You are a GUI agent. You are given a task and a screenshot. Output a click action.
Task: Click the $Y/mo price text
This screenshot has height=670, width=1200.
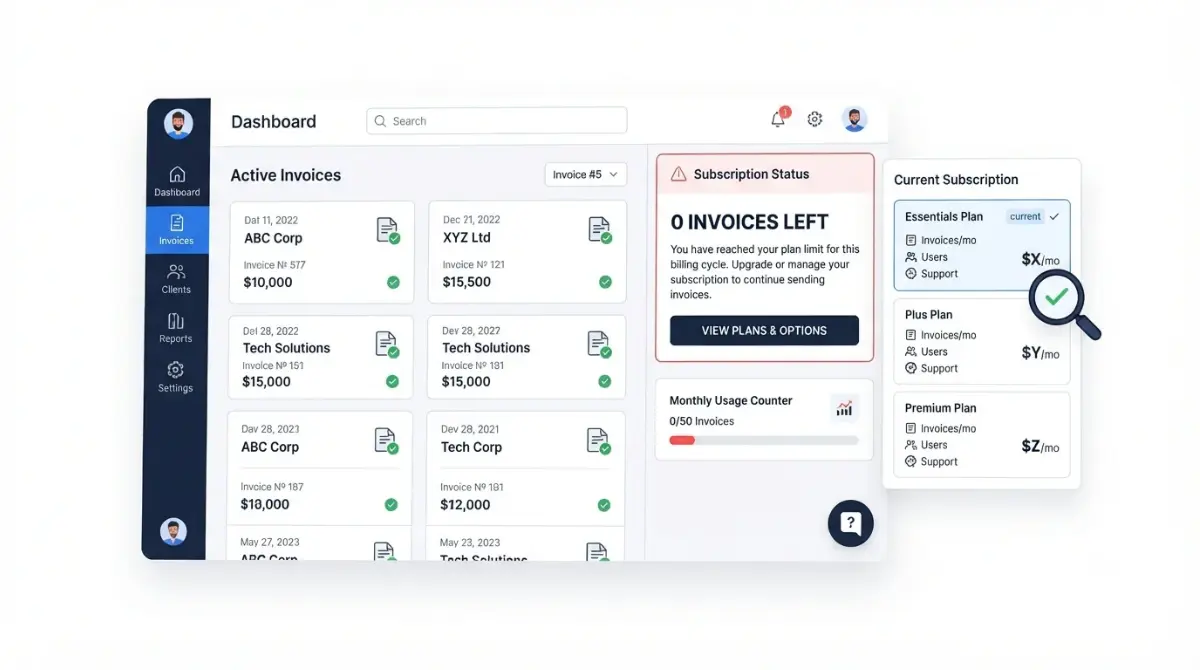[x=1040, y=352]
